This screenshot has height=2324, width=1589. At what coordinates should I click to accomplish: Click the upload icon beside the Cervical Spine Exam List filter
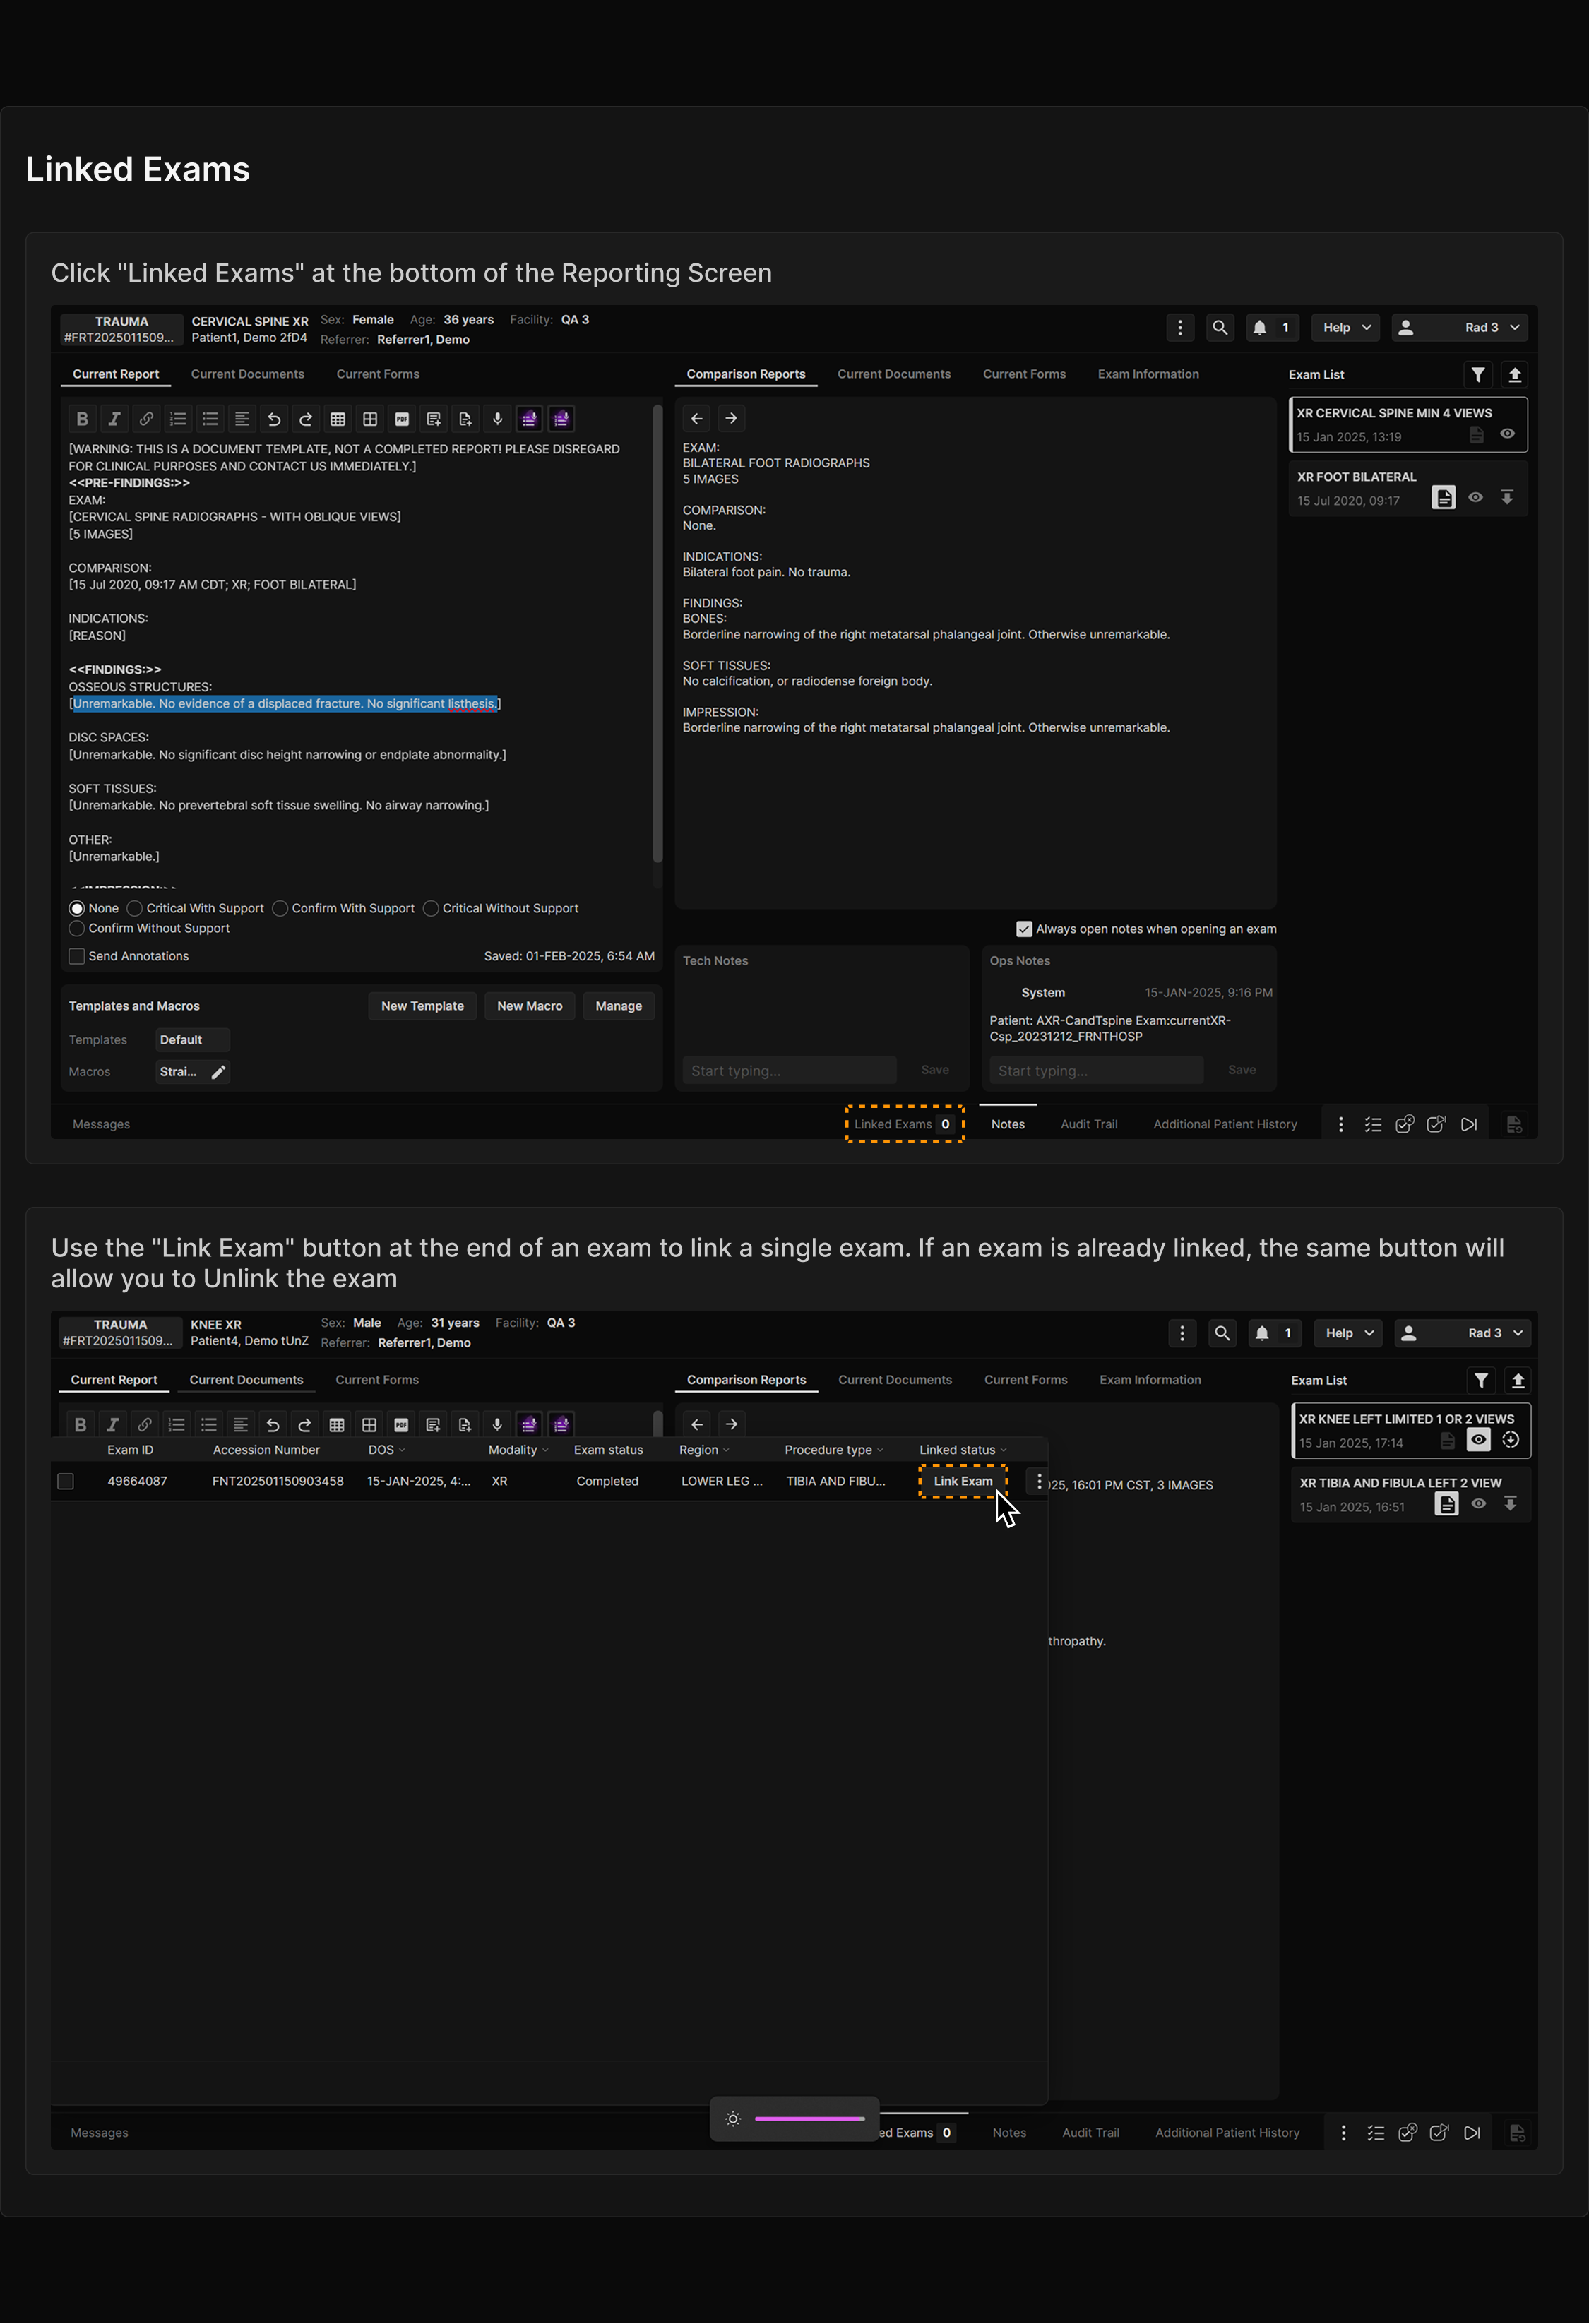click(x=1515, y=375)
